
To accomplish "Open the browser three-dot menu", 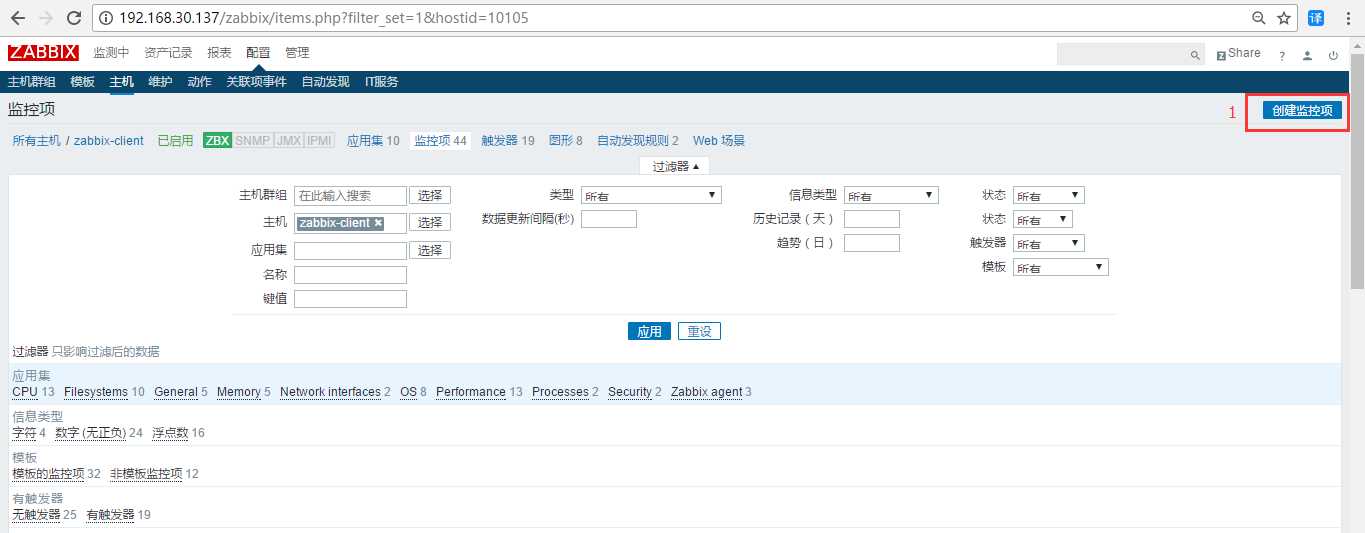I will tap(1347, 18).
